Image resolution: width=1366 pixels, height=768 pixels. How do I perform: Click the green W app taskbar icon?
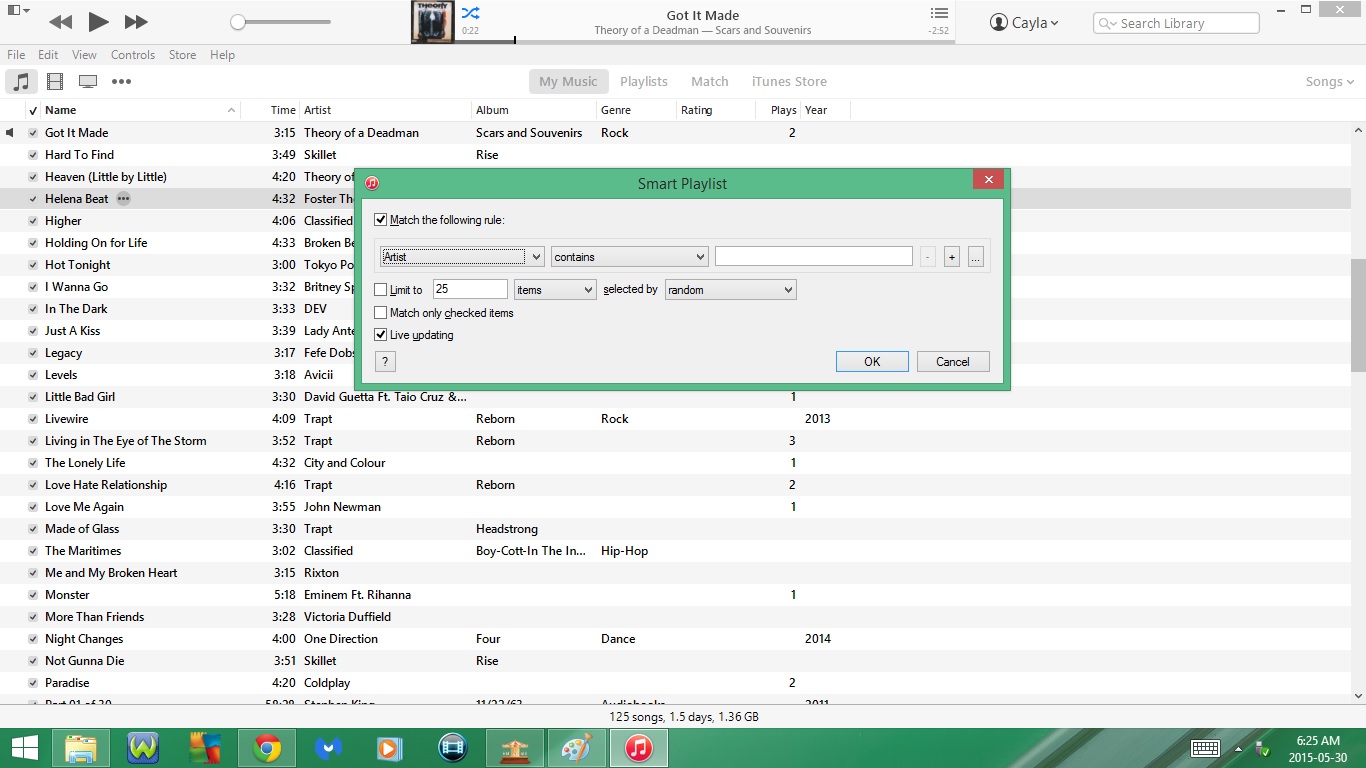click(x=143, y=748)
